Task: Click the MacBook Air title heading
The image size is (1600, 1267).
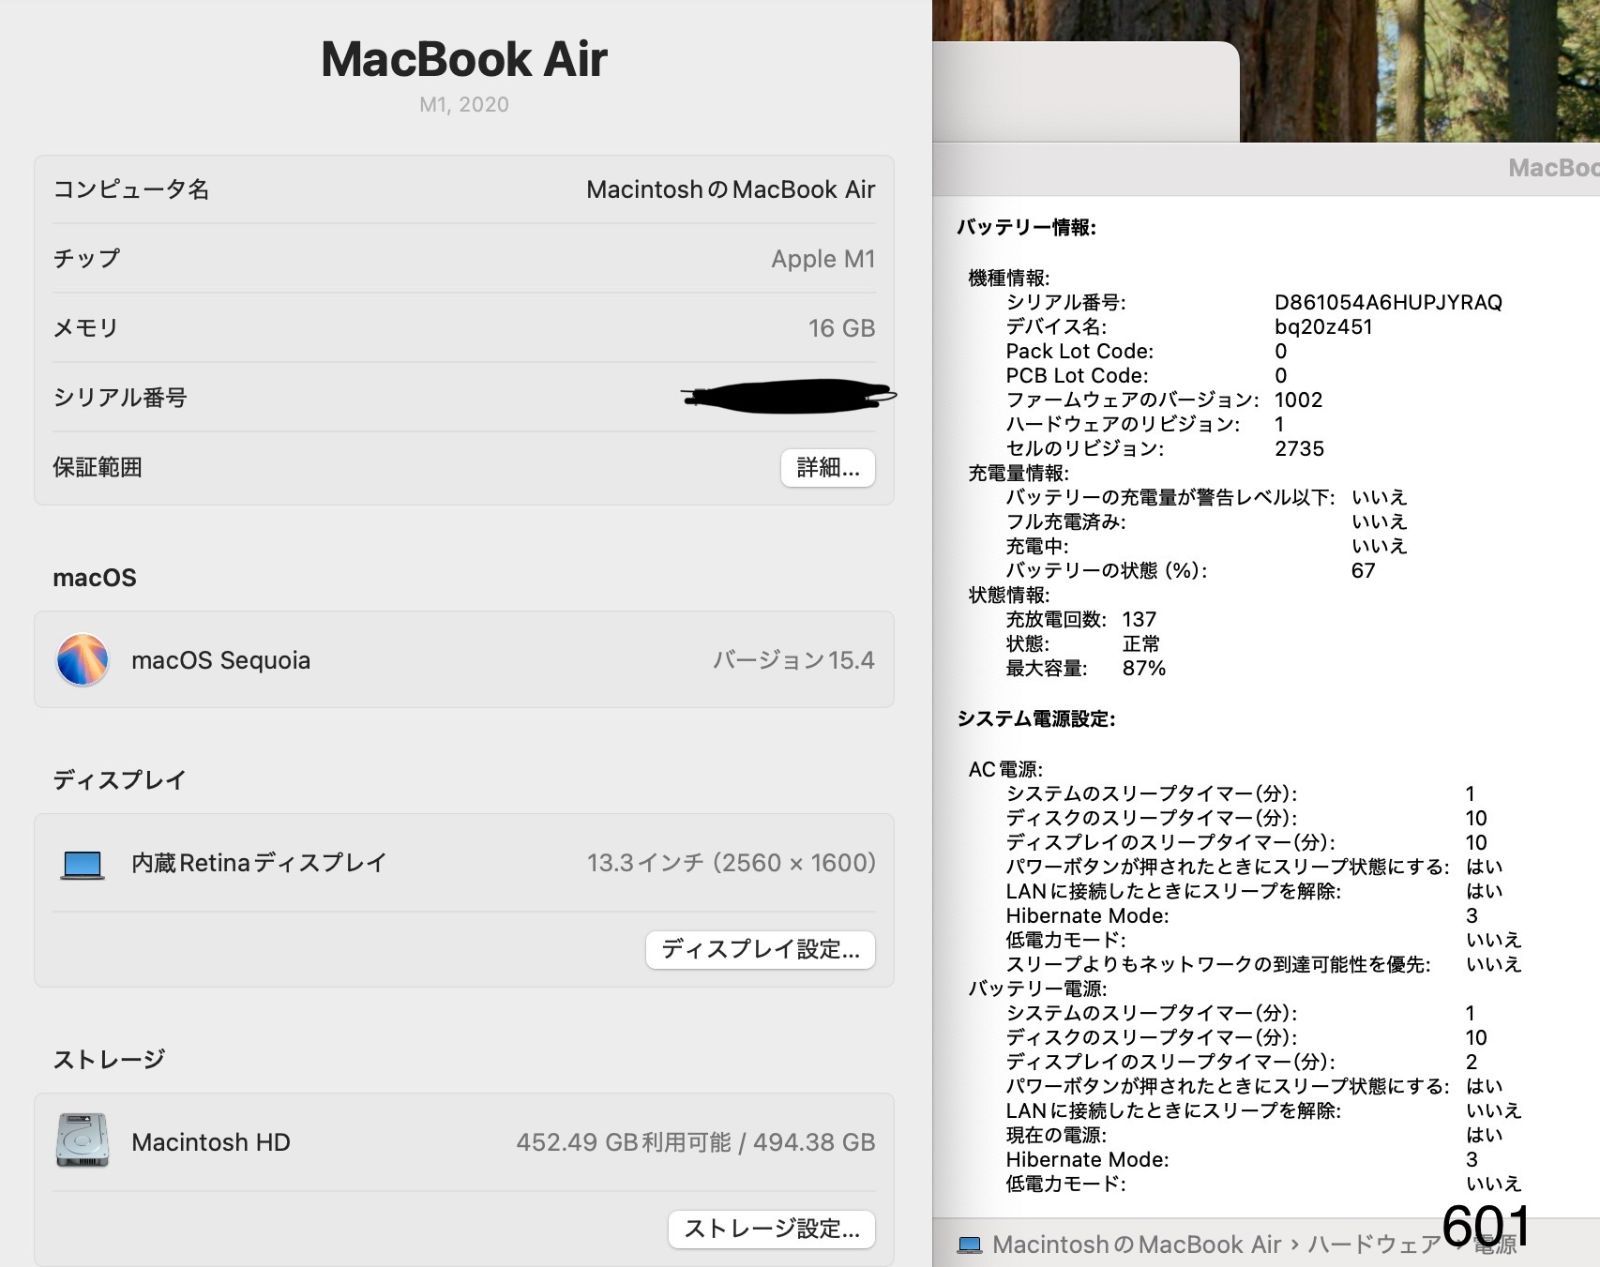Action: 463,59
